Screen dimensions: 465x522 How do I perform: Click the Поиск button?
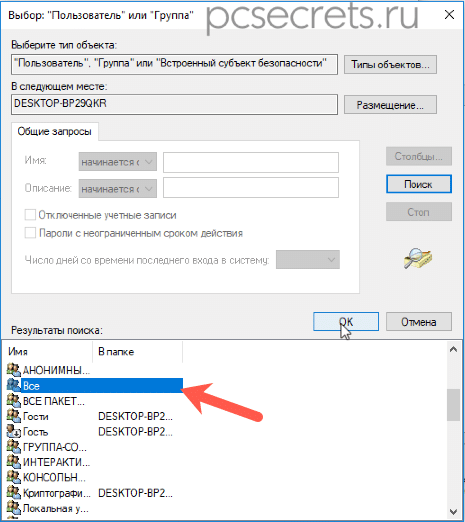pyautogui.click(x=419, y=184)
